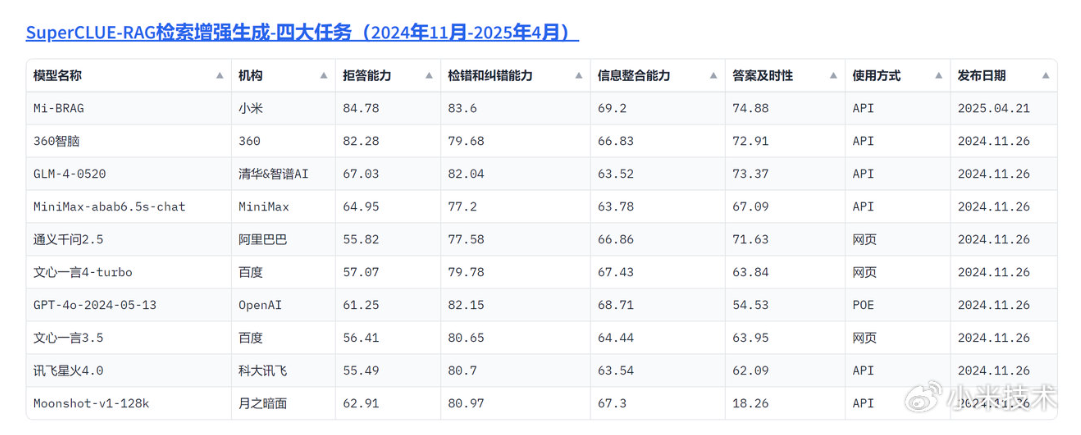
Task: Click the 73.37 timeliness score
Action: (x=750, y=174)
